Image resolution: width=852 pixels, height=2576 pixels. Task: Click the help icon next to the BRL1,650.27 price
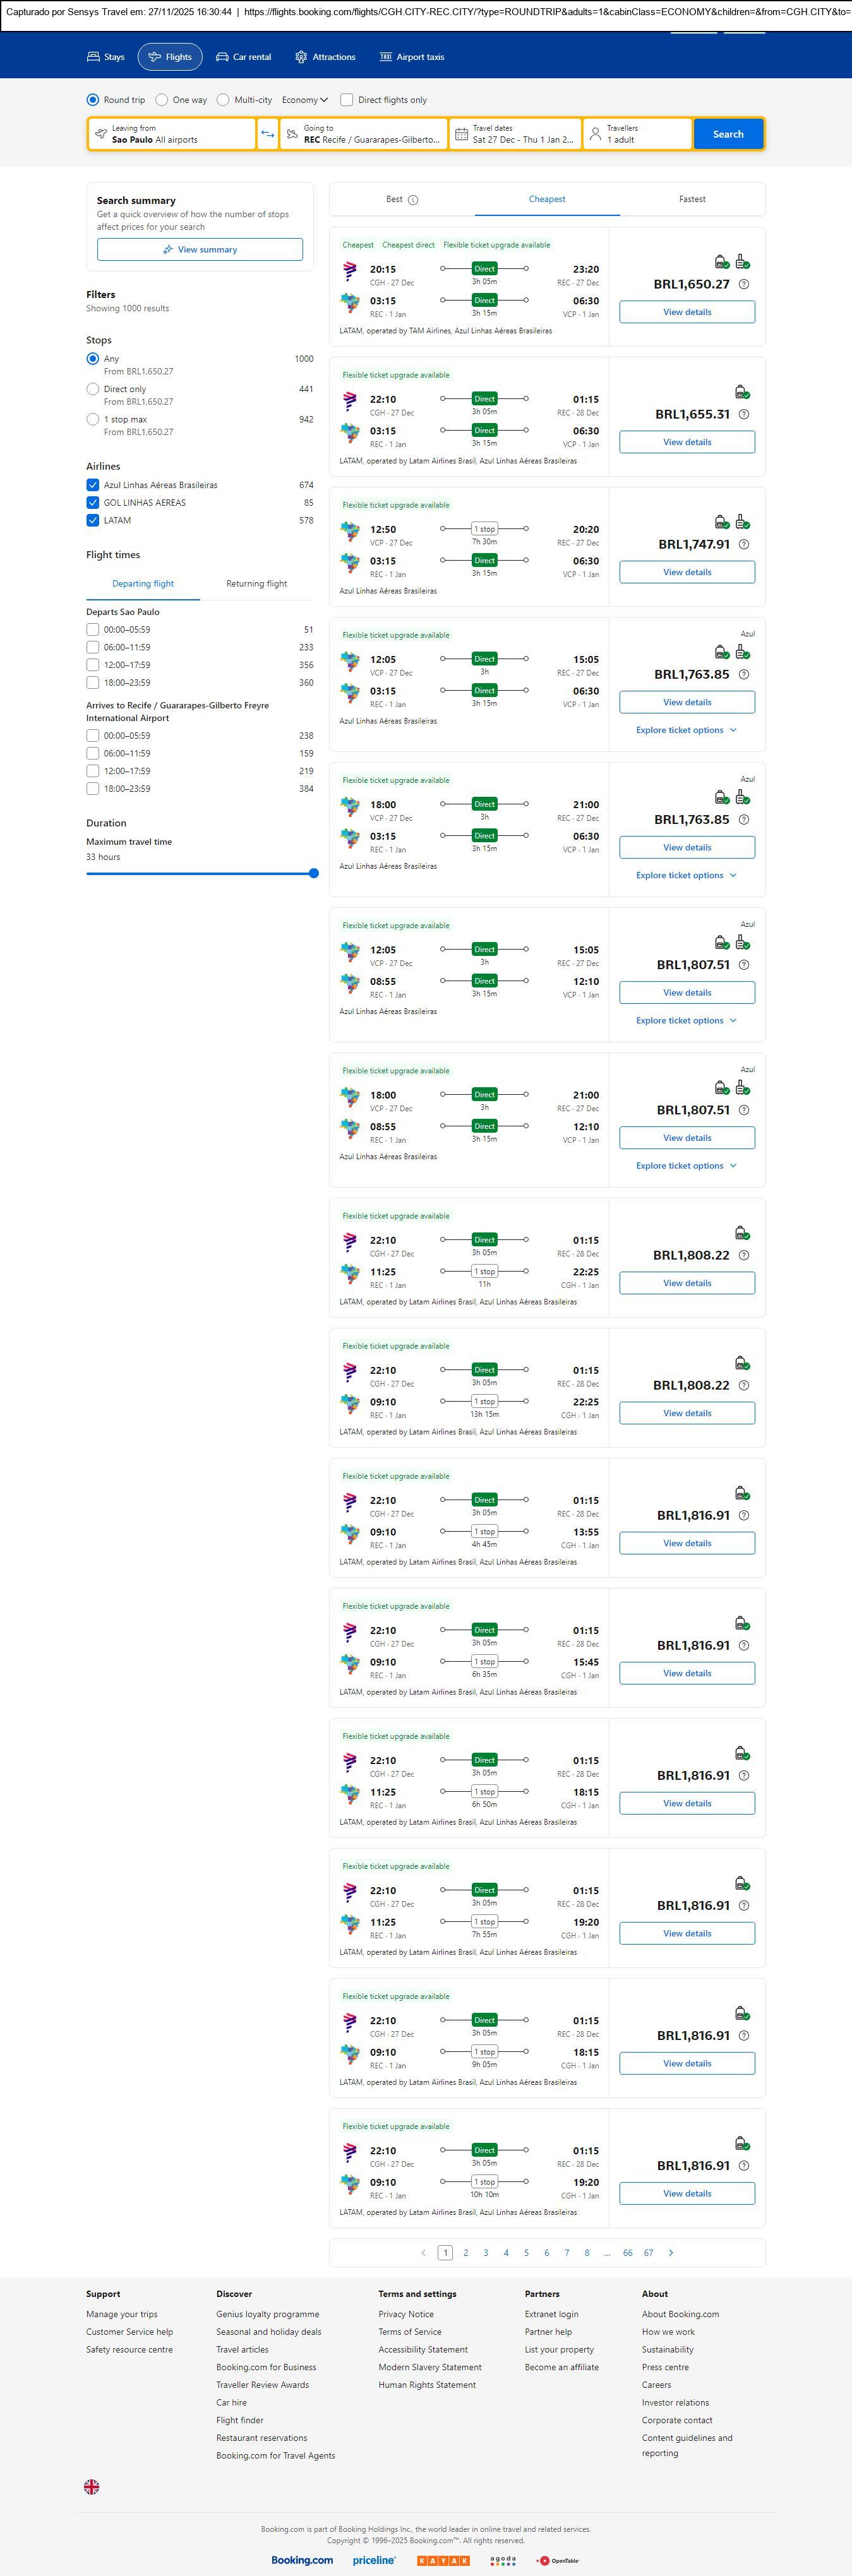[743, 285]
